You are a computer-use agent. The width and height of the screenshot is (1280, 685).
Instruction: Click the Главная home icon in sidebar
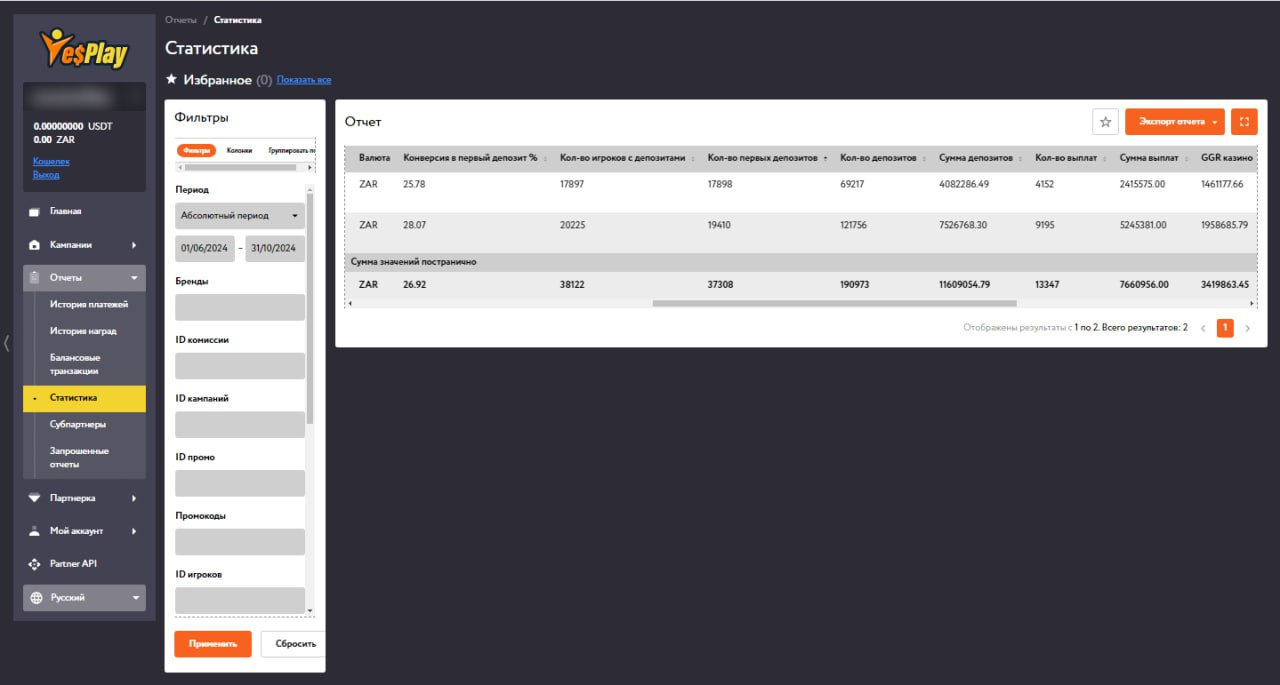35,212
